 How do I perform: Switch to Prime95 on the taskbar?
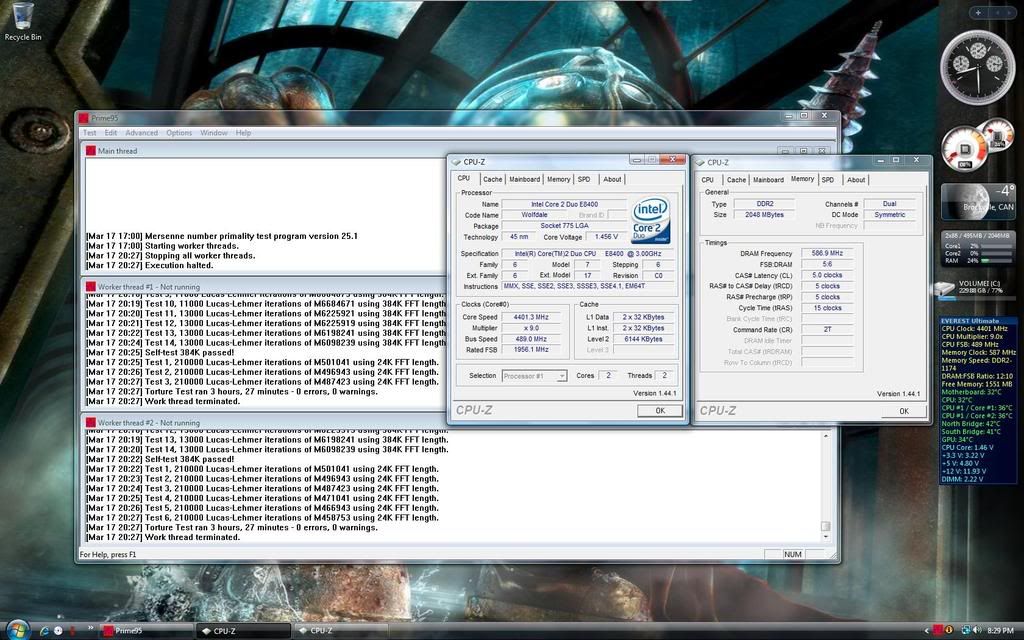[x=147, y=631]
